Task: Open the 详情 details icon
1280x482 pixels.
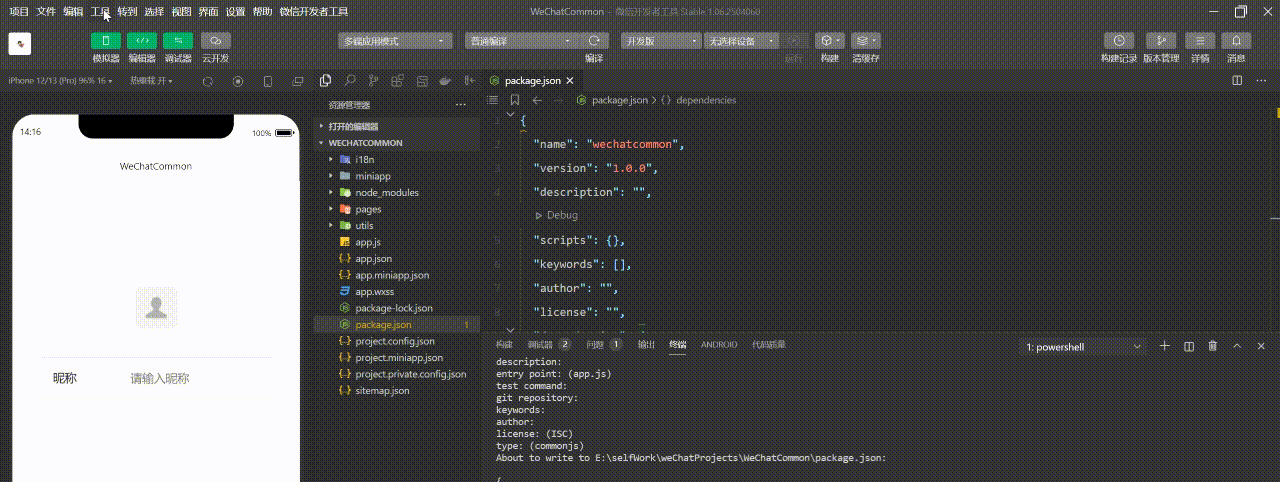Action: tap(1200, 41)
